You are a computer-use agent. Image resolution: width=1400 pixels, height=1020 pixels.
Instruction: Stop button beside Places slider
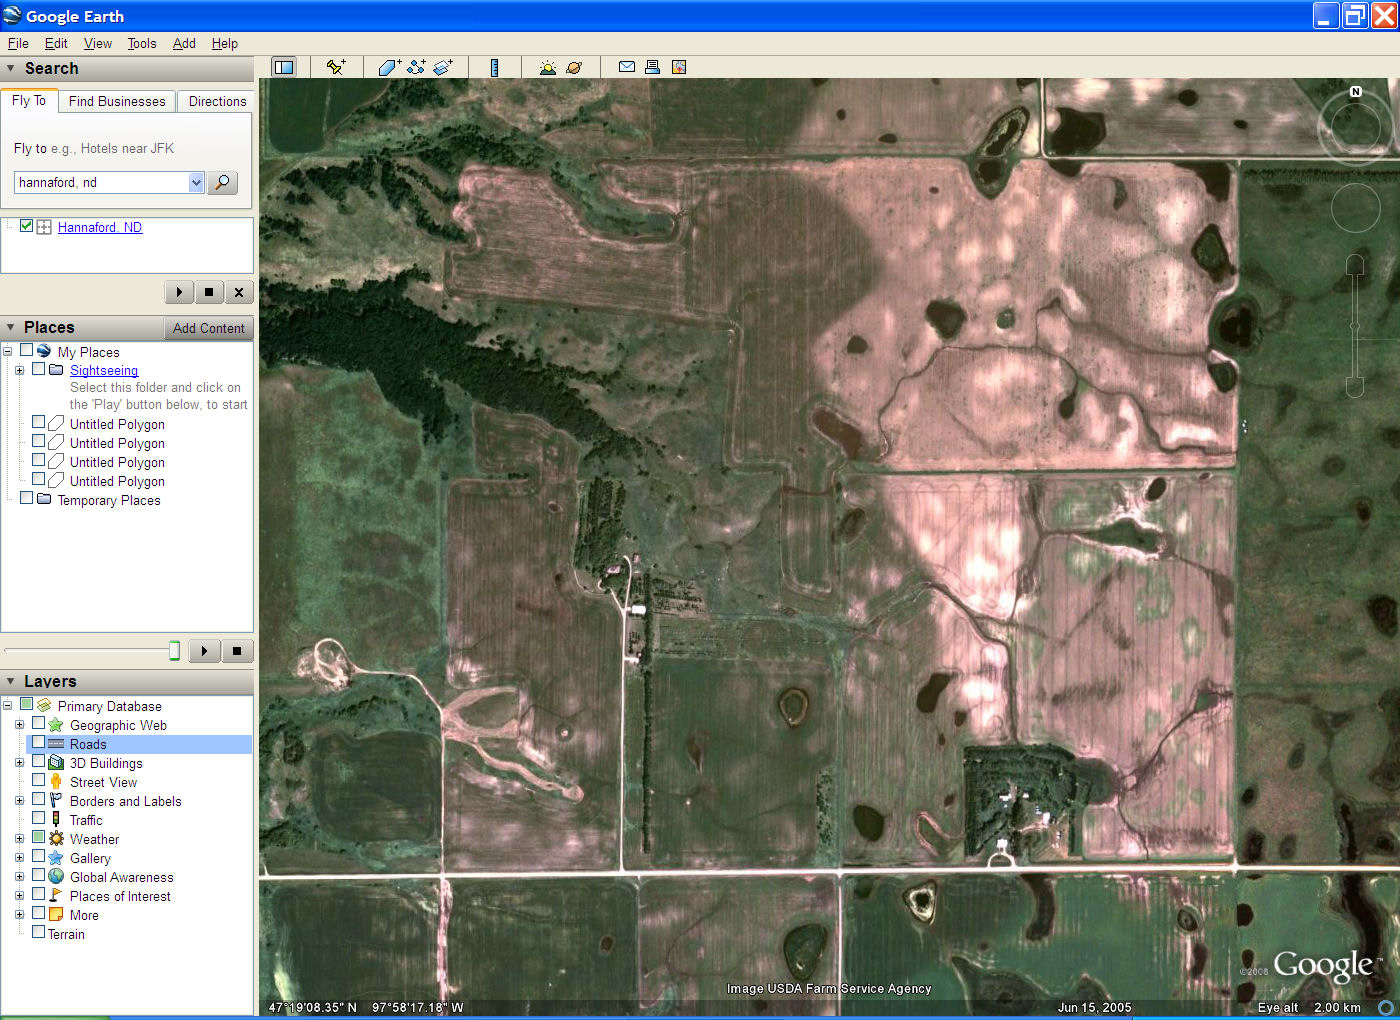click(x=237, y=651)
